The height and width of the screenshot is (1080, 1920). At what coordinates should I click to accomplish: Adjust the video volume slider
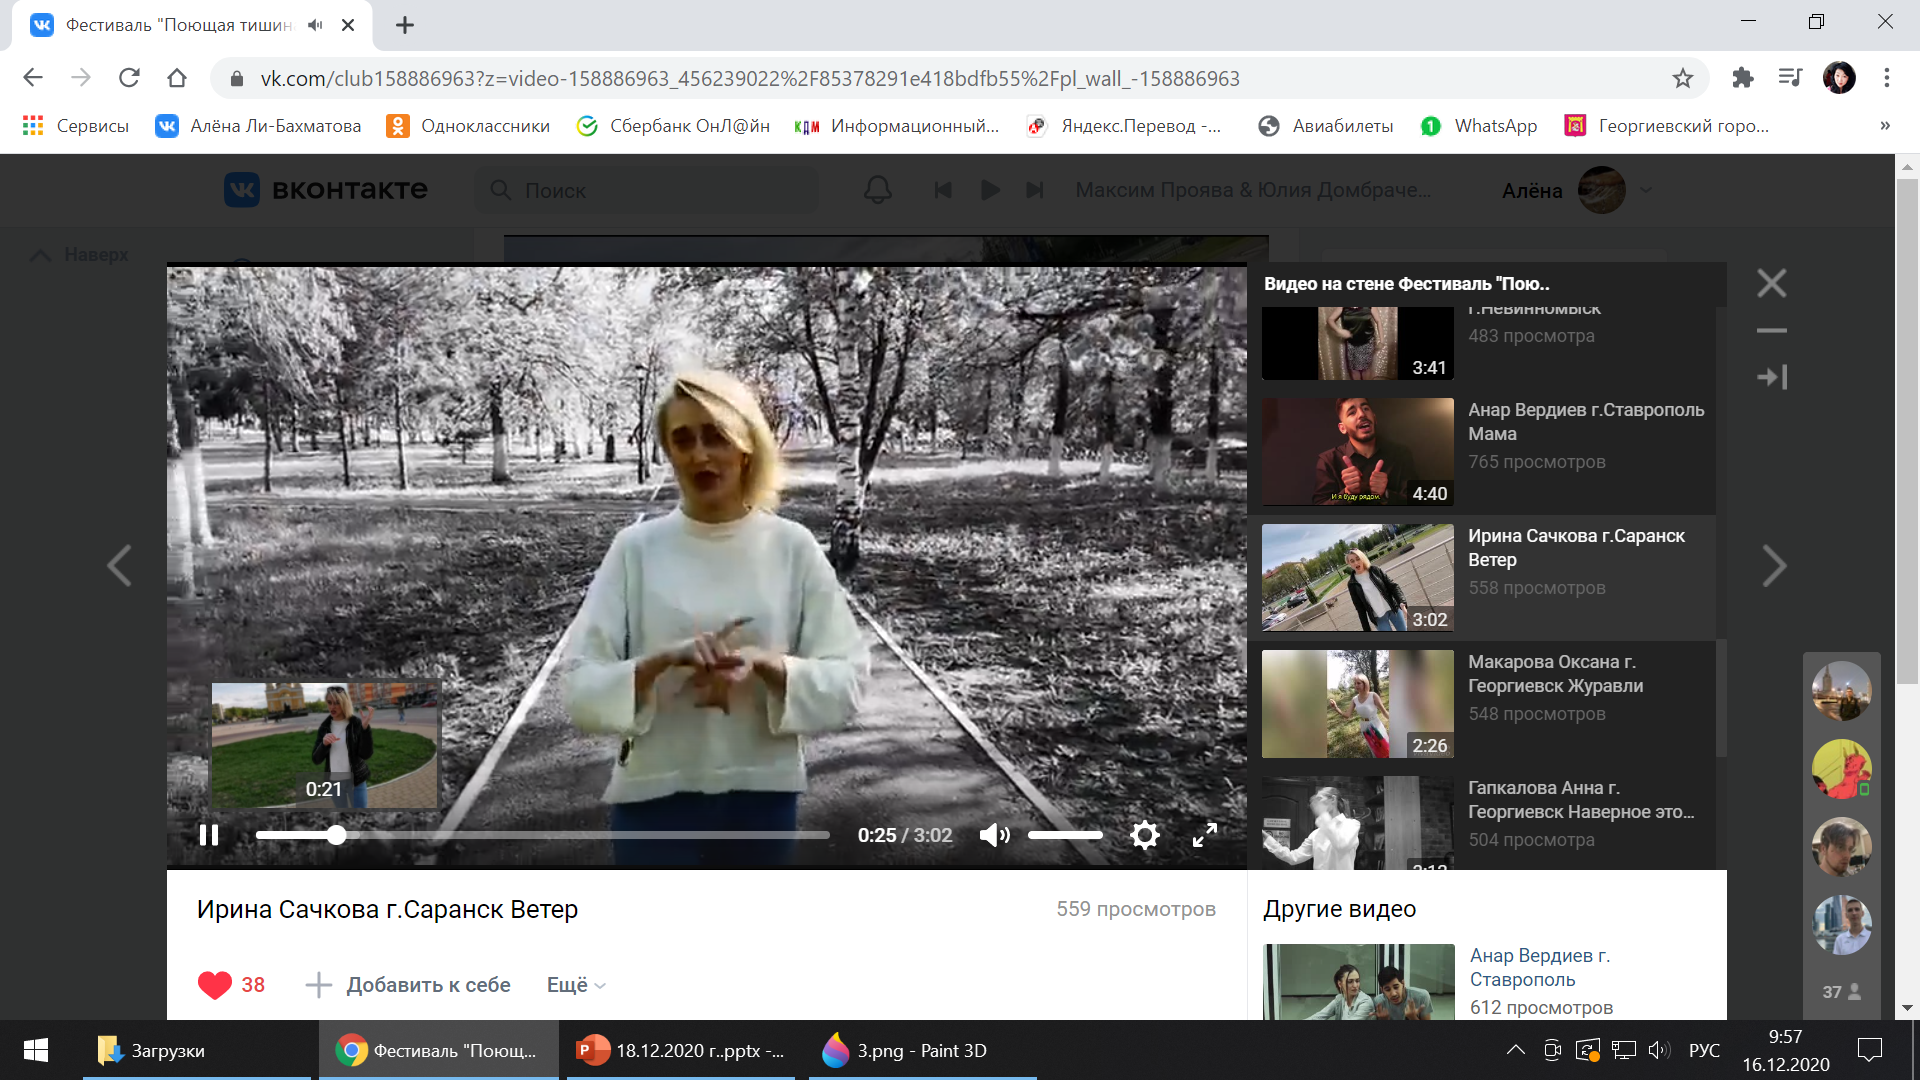click(x=1065, y=835)
